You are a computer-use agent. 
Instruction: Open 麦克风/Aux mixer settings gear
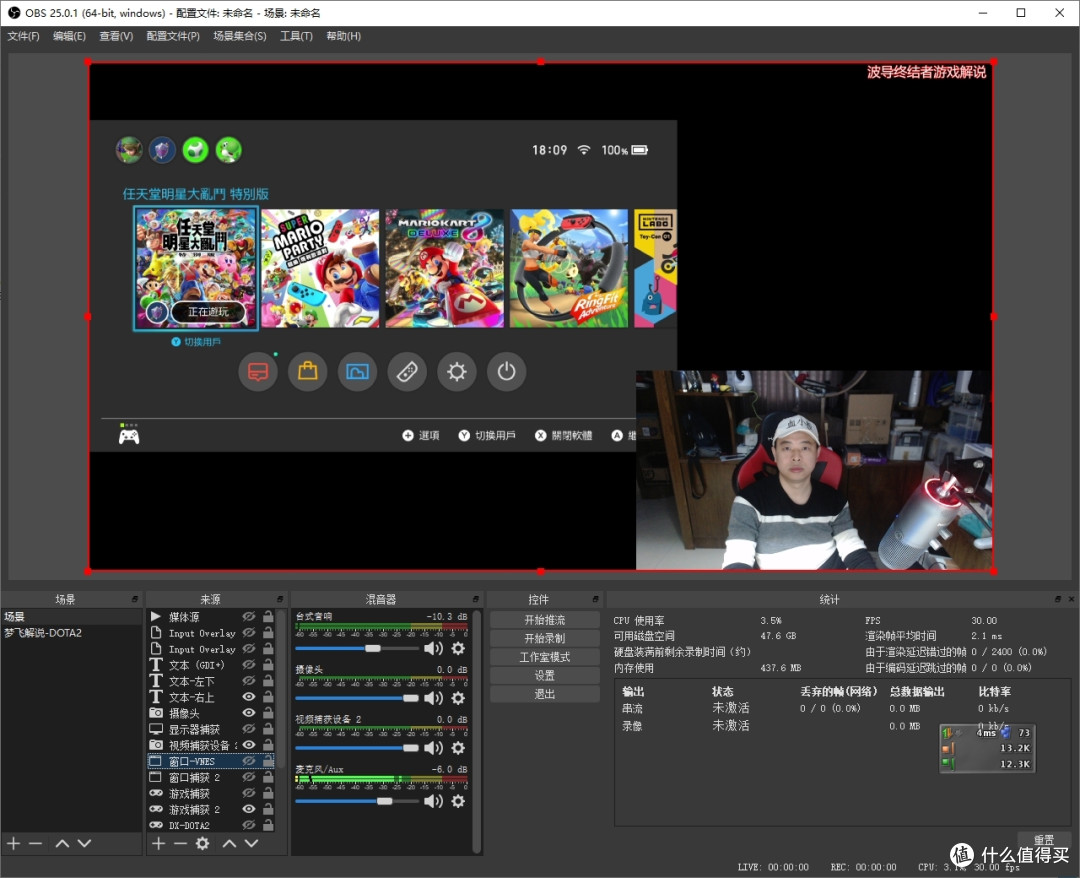click(x=458, y=801)
